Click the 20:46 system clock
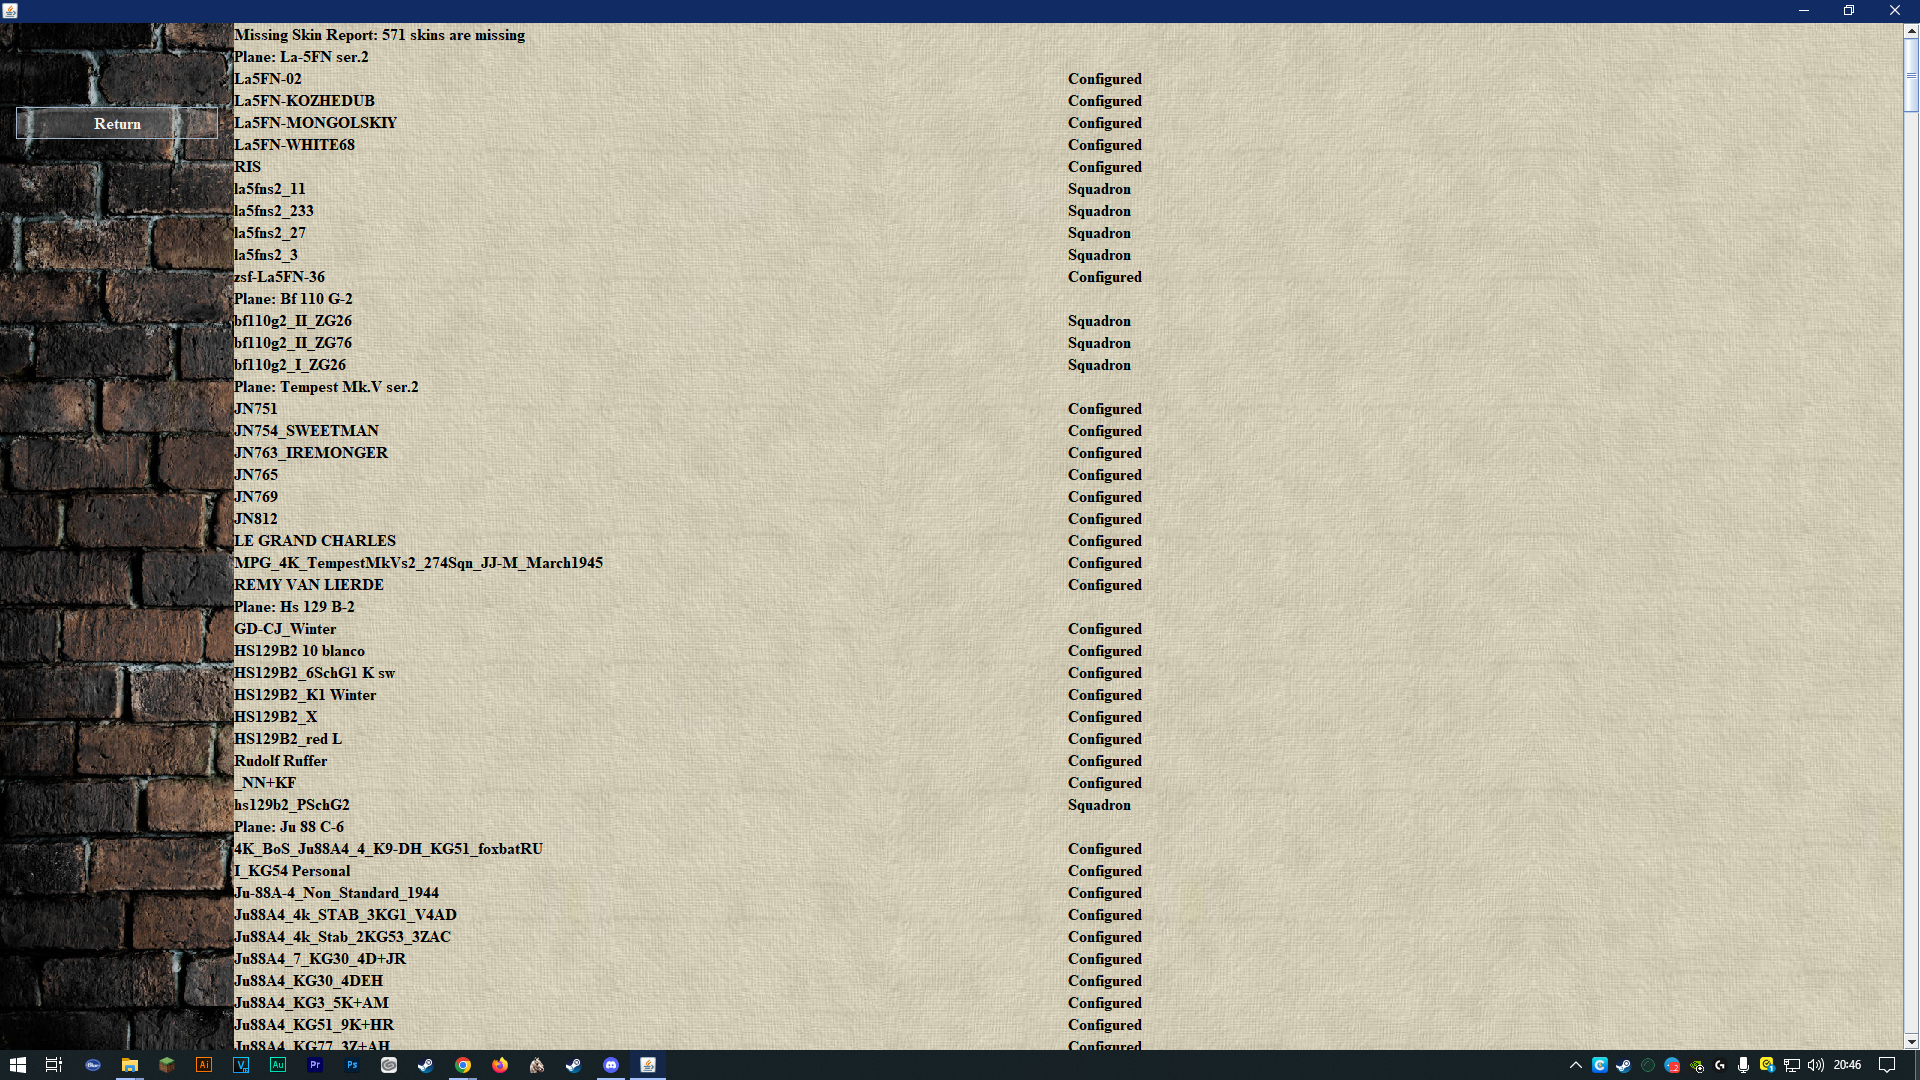Image resolution: width=1920 pixels, height=1080 pixels. [x=1847, y=1065]
